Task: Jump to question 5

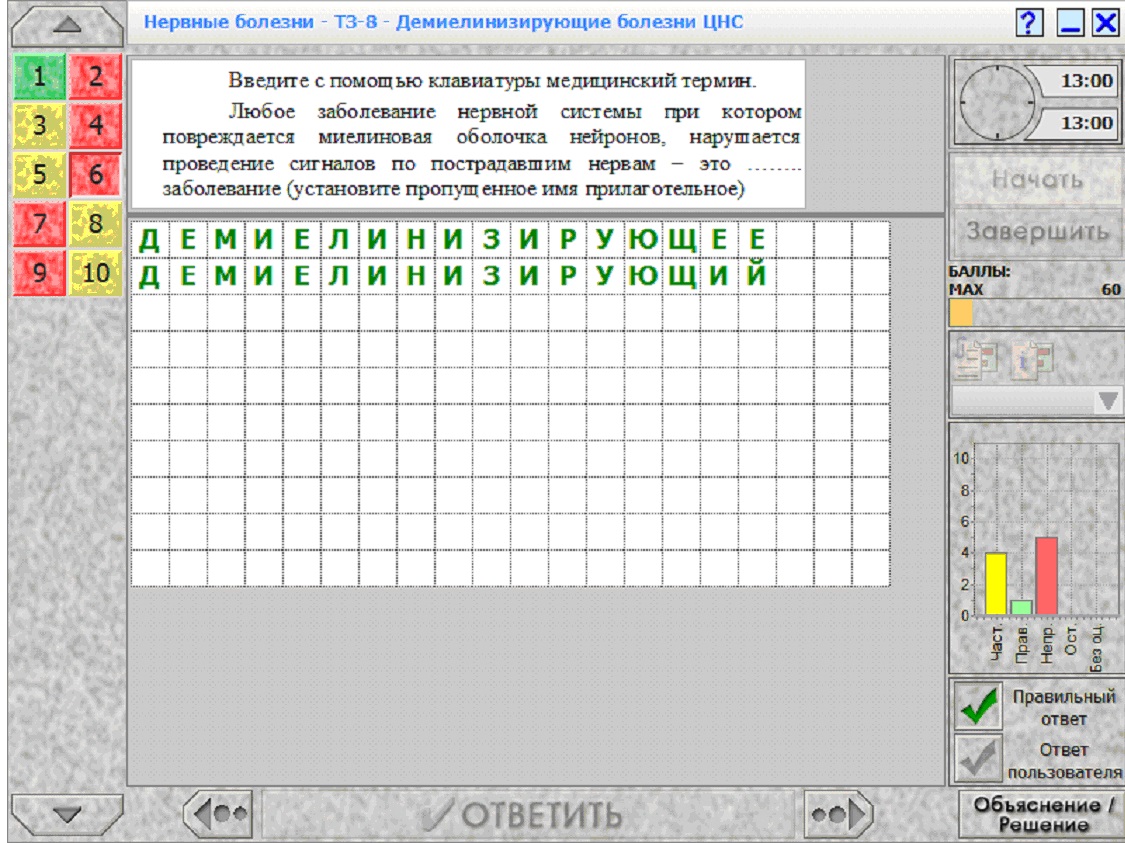Action: click(39, 174)
